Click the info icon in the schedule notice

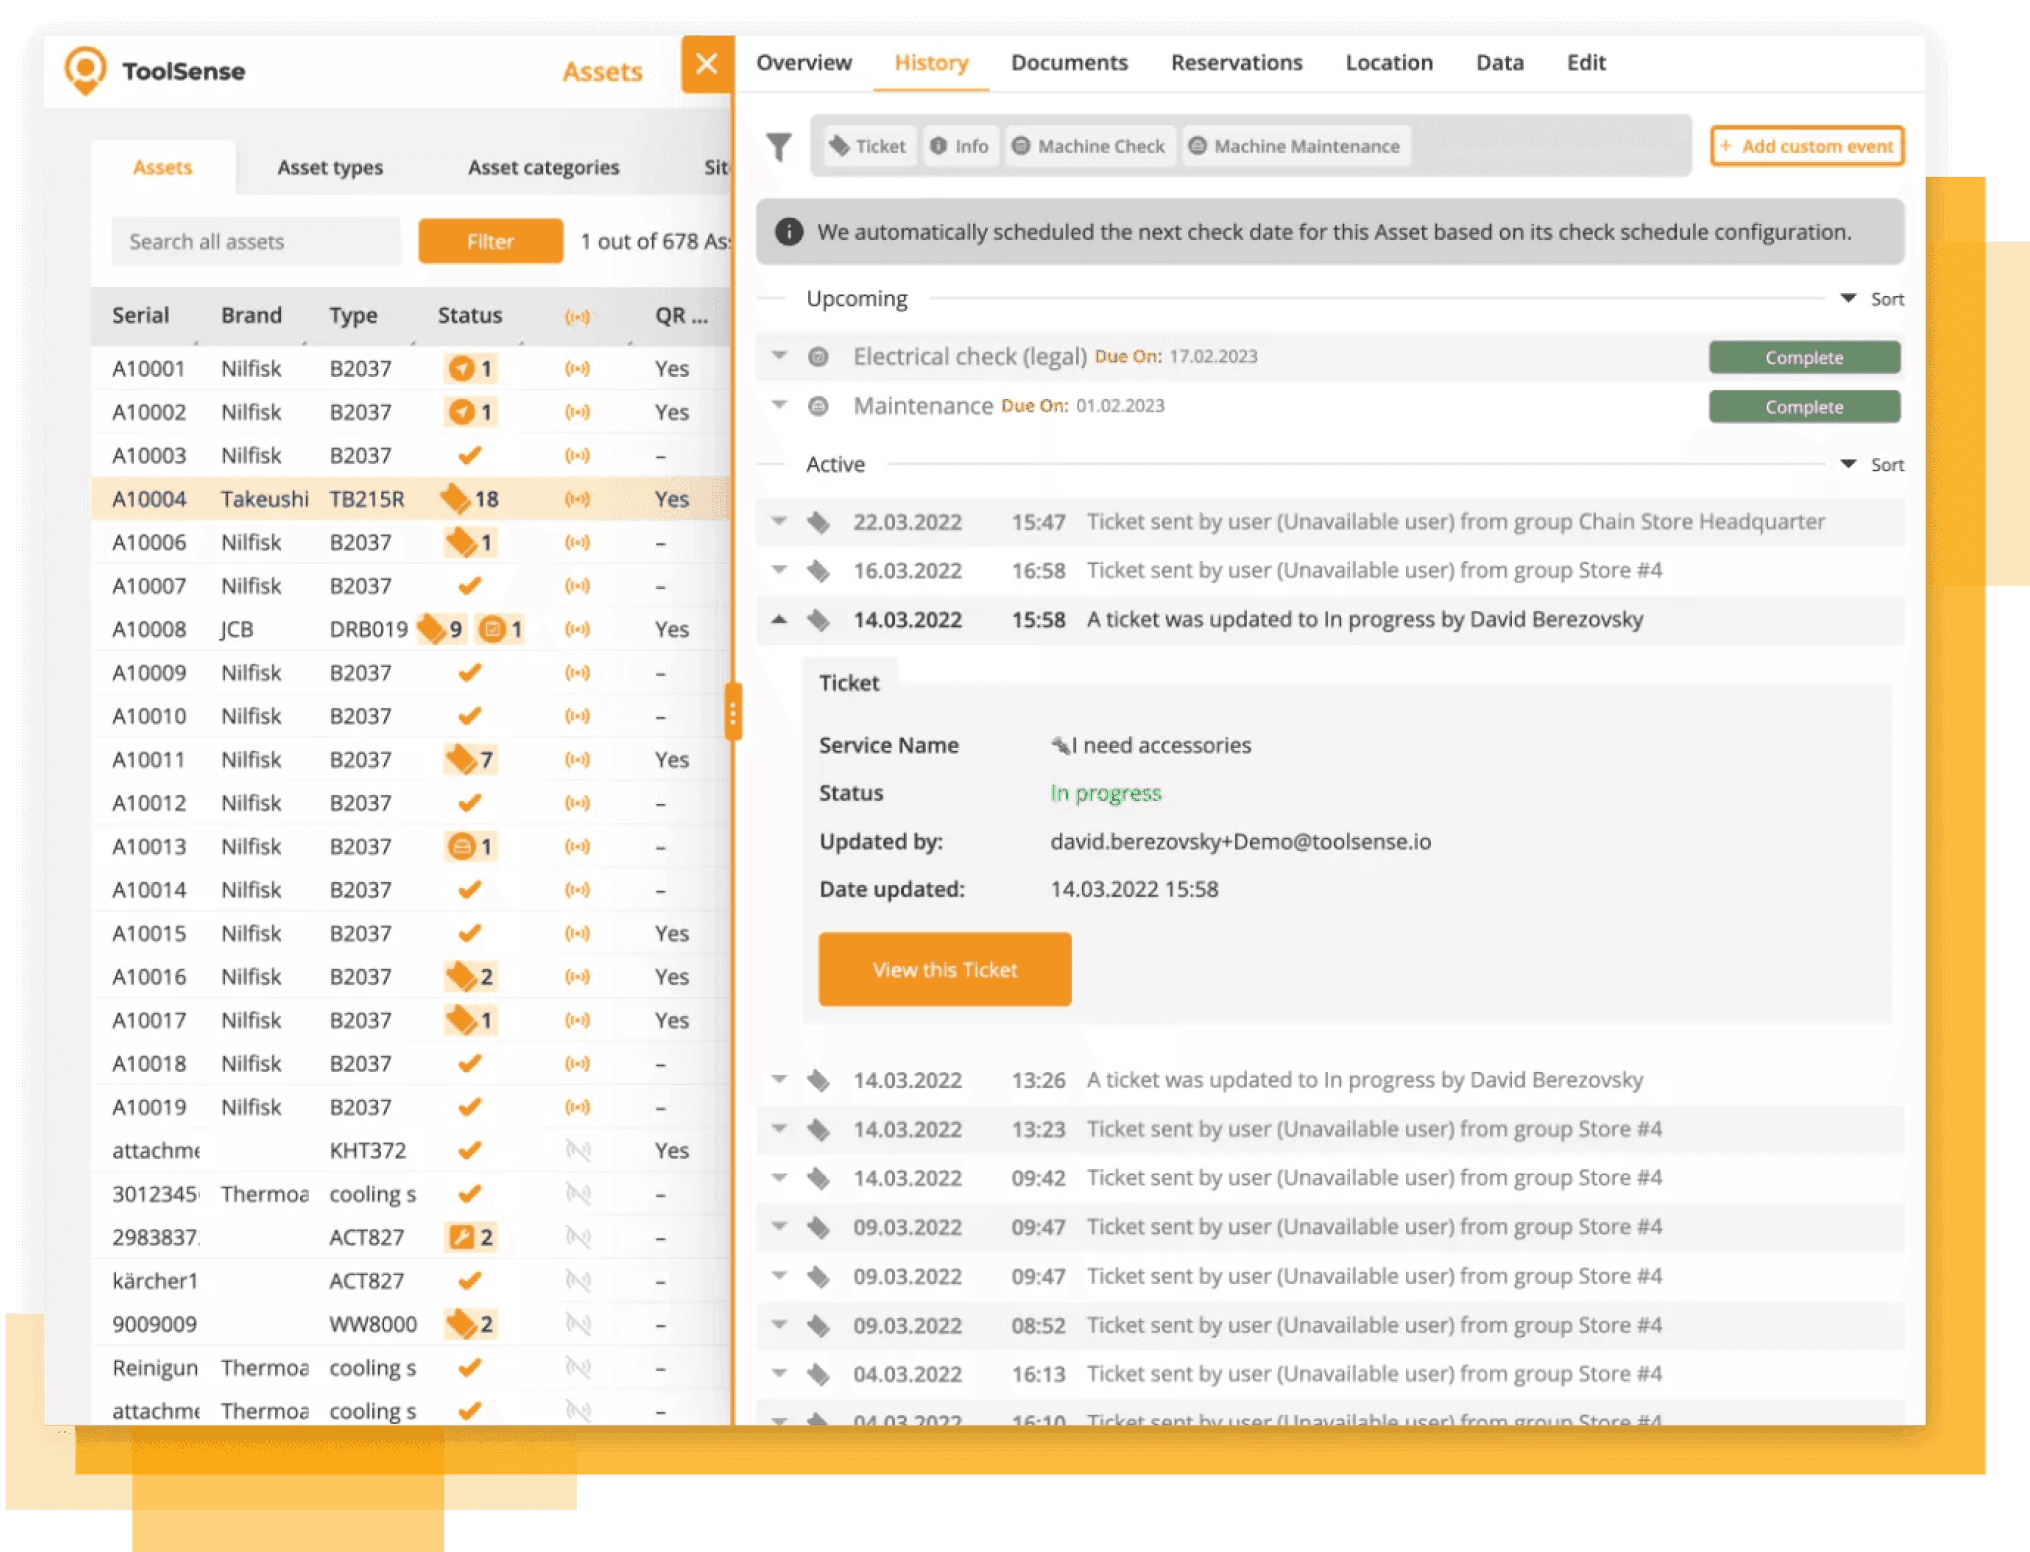(789, 232)
